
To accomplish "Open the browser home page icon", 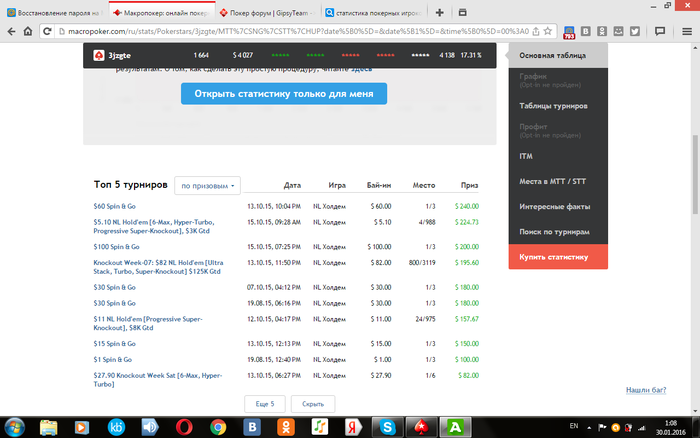I will pos(28,31).
